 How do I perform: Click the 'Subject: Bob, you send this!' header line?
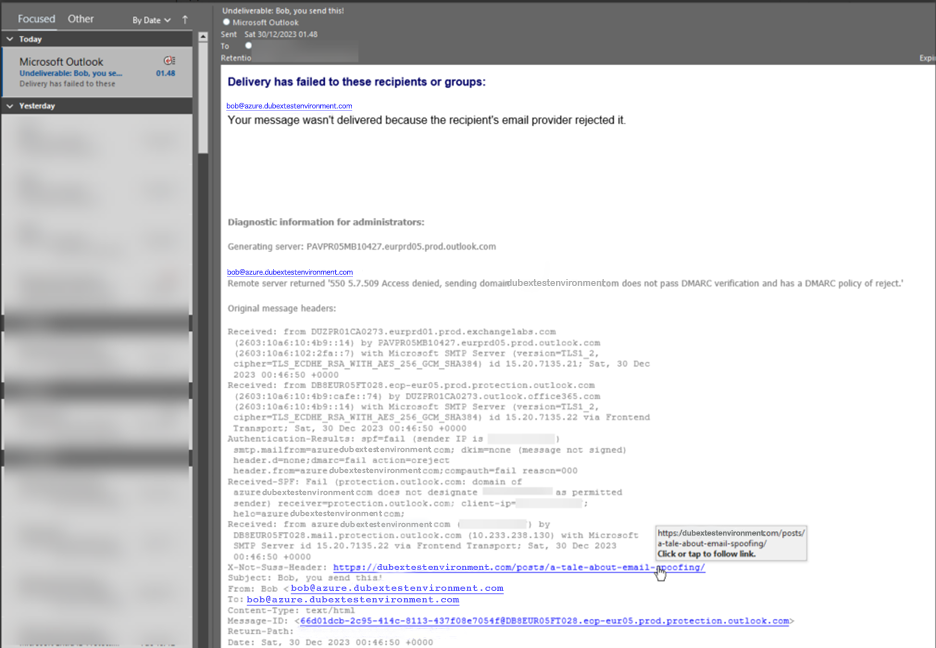coord(304,578)
